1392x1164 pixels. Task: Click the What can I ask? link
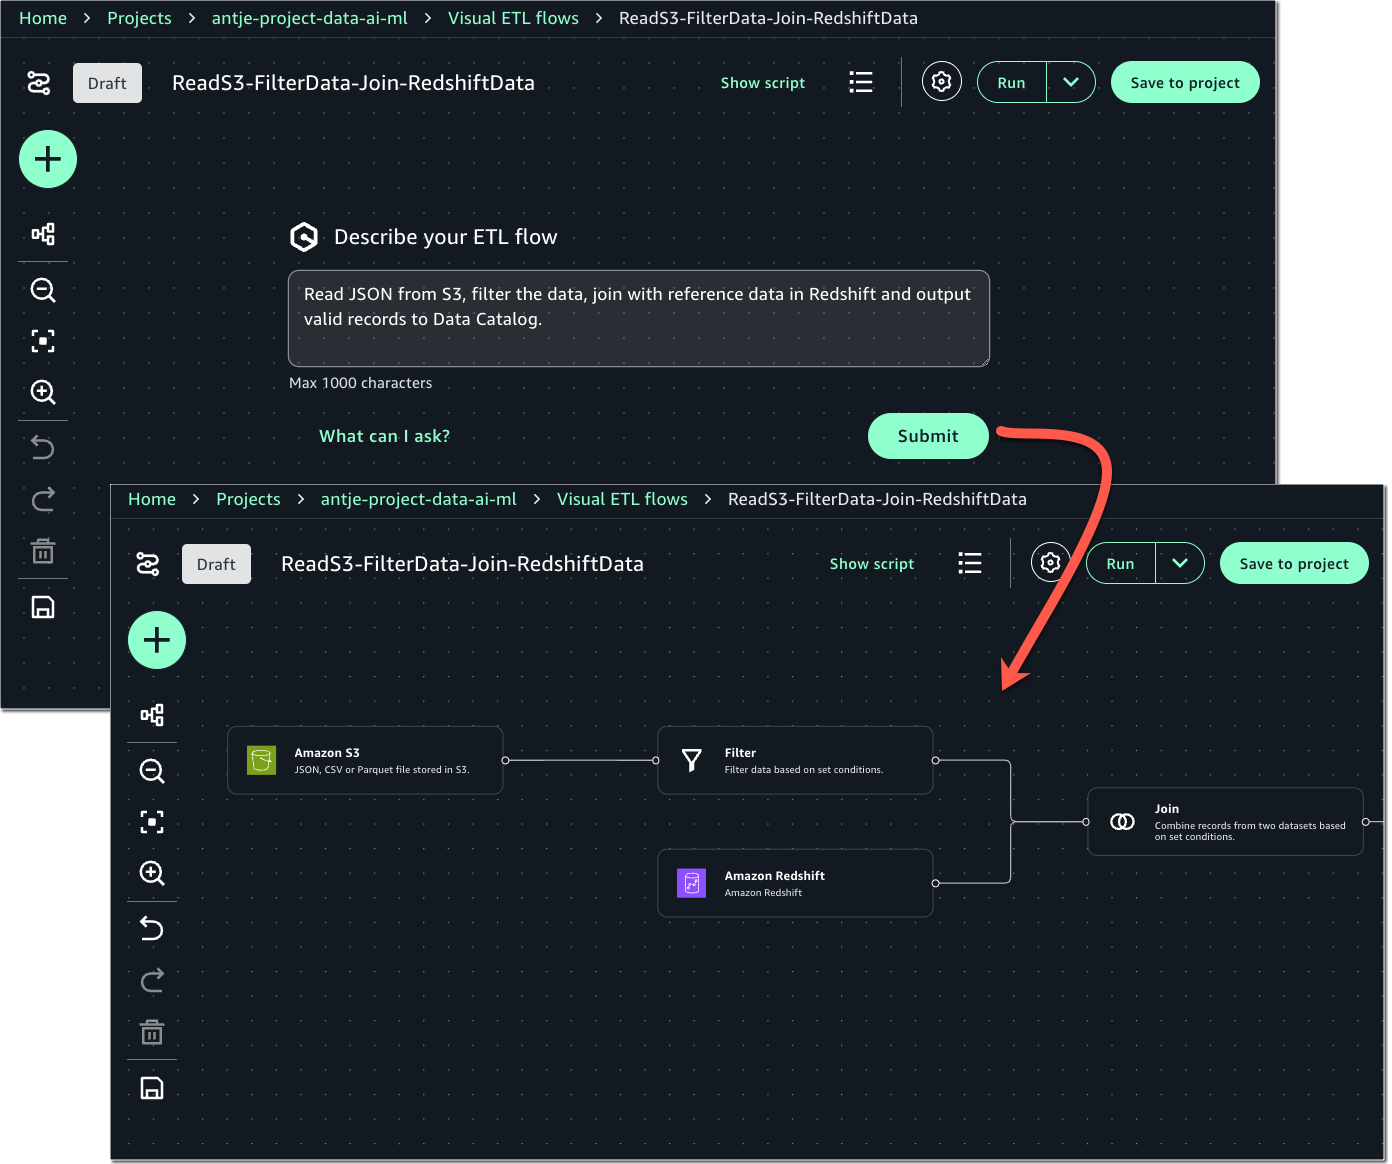coord(385,436)
